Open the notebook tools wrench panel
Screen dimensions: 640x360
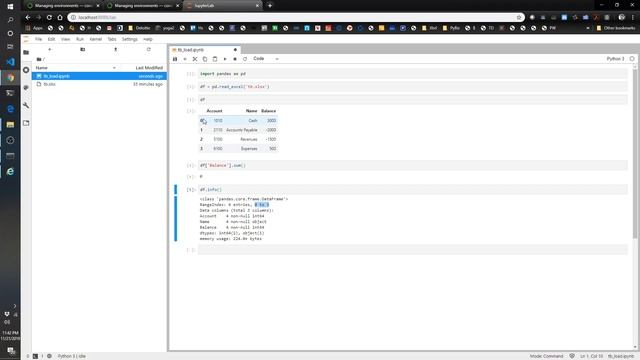(x=26, y=105)
